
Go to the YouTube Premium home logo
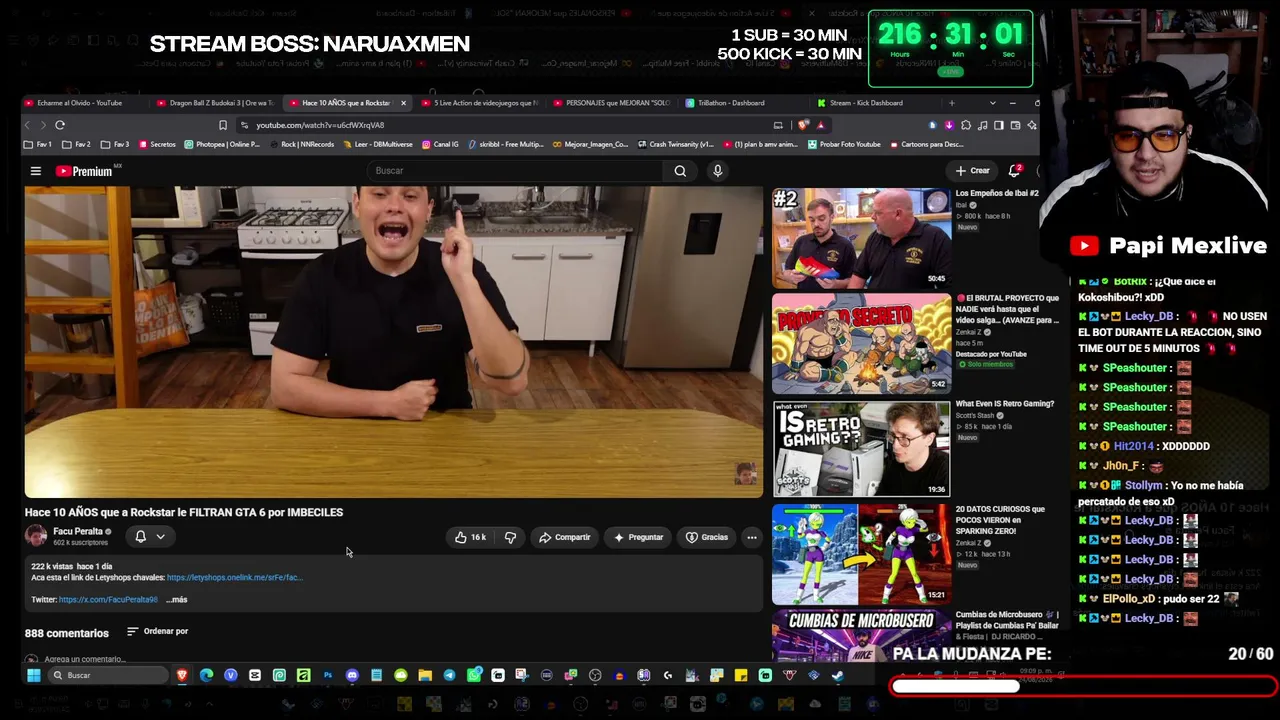tap(84, 171)
